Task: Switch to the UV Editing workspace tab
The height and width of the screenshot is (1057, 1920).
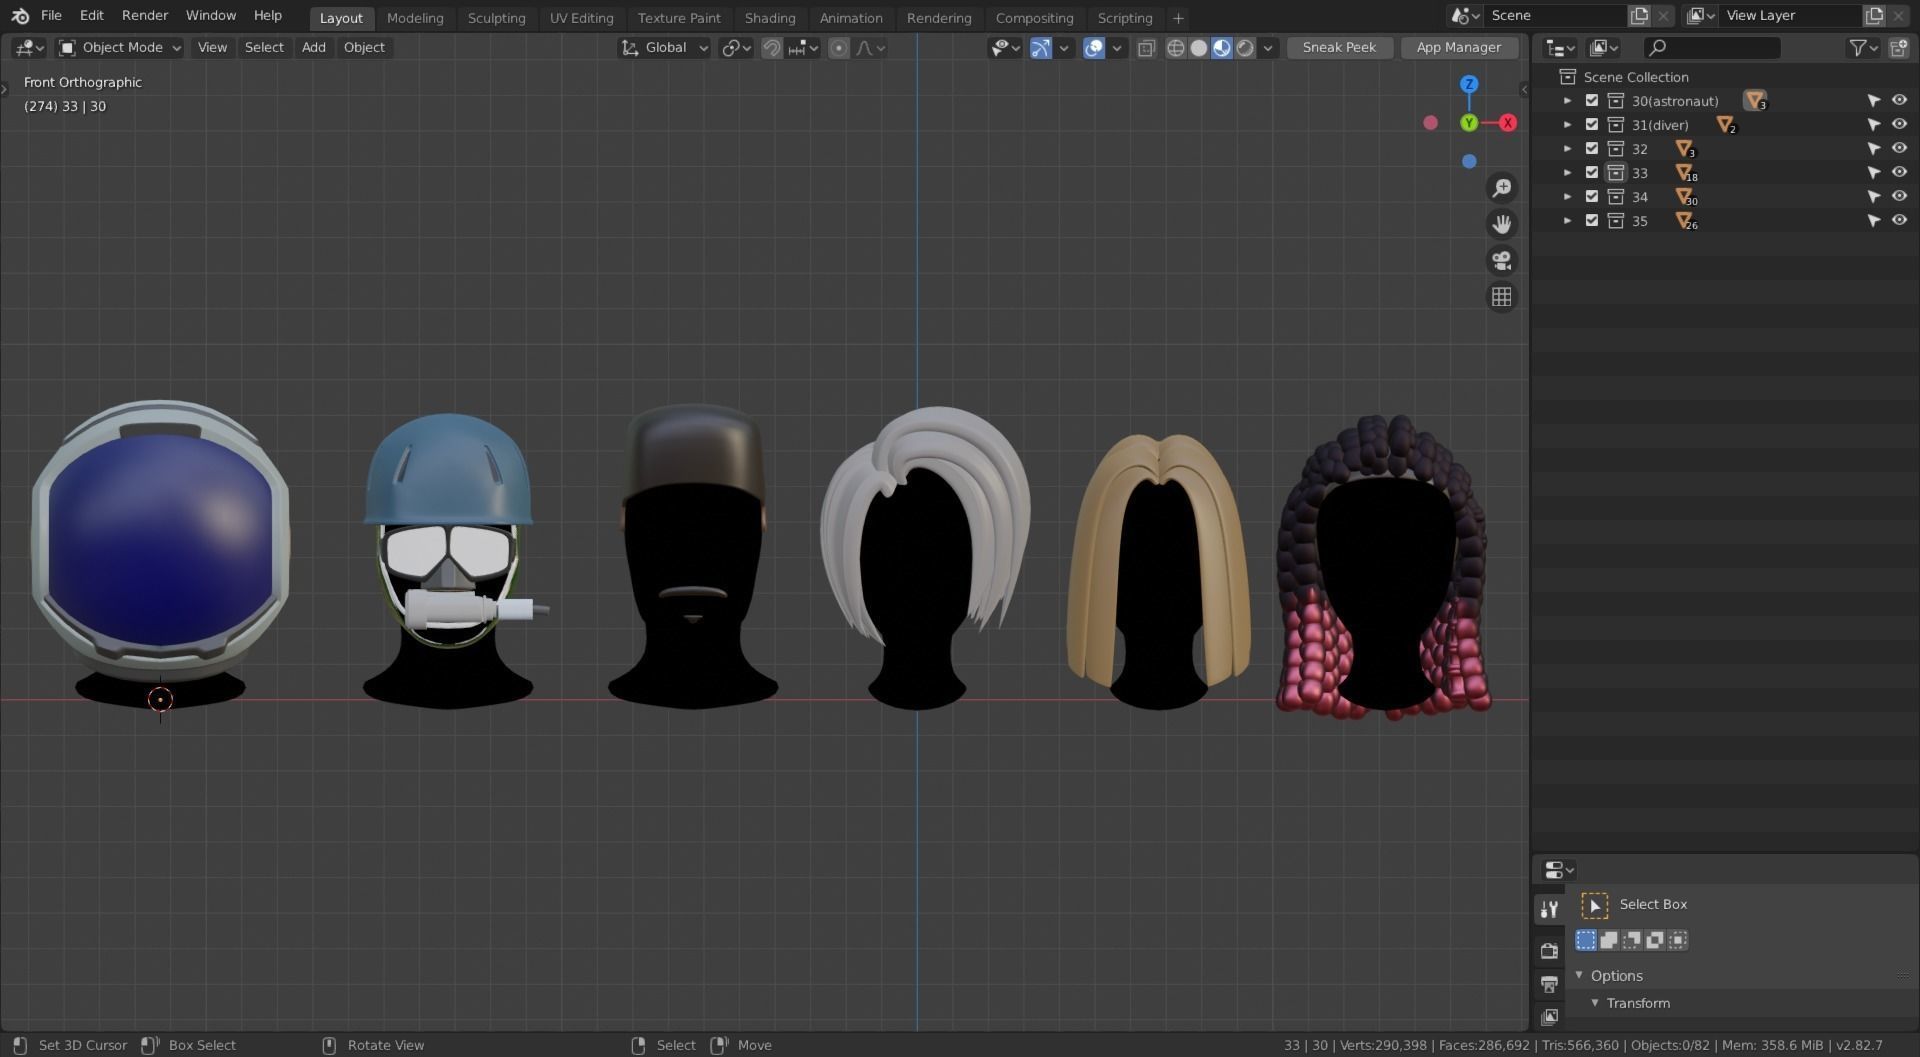Action: tap(582, 18)
